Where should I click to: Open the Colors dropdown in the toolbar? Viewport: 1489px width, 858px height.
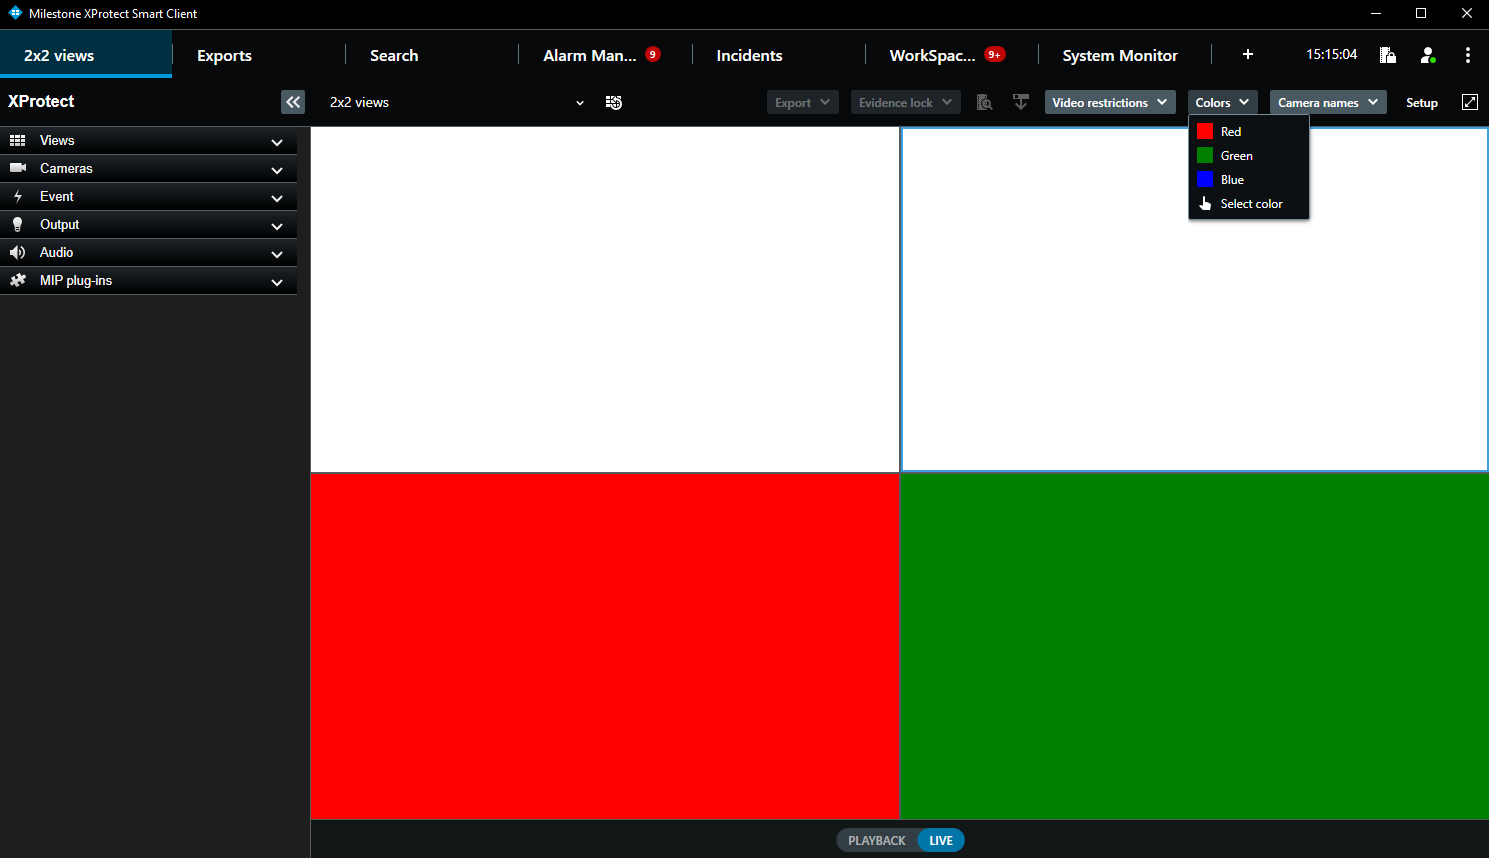point(1221,102)
